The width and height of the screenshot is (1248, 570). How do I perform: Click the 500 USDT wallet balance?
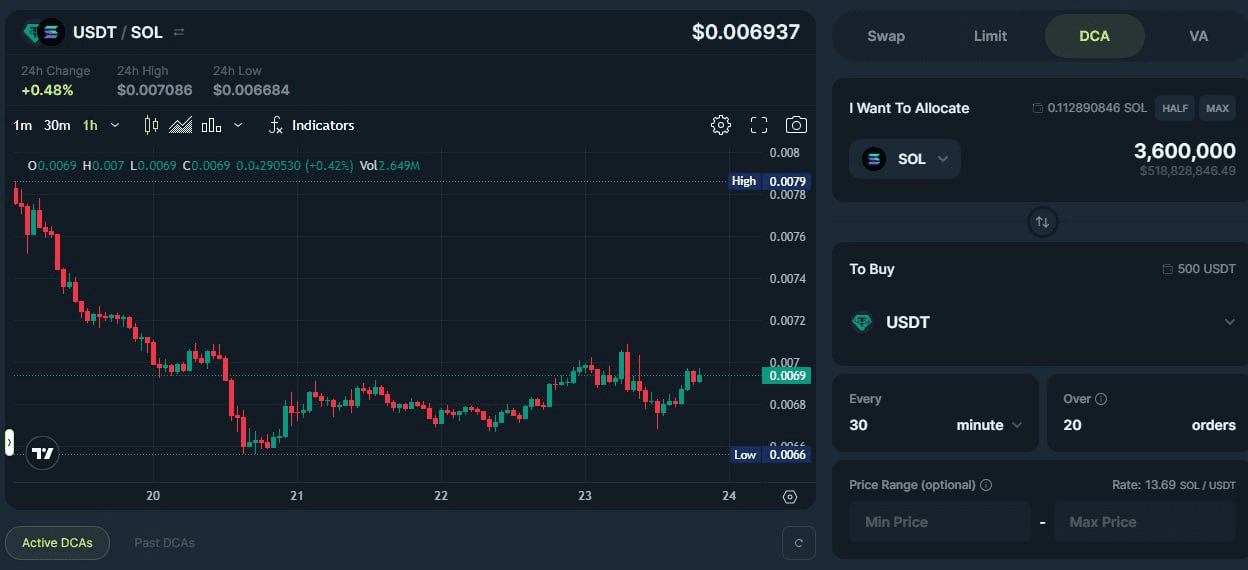click(x=1206, y=269)
